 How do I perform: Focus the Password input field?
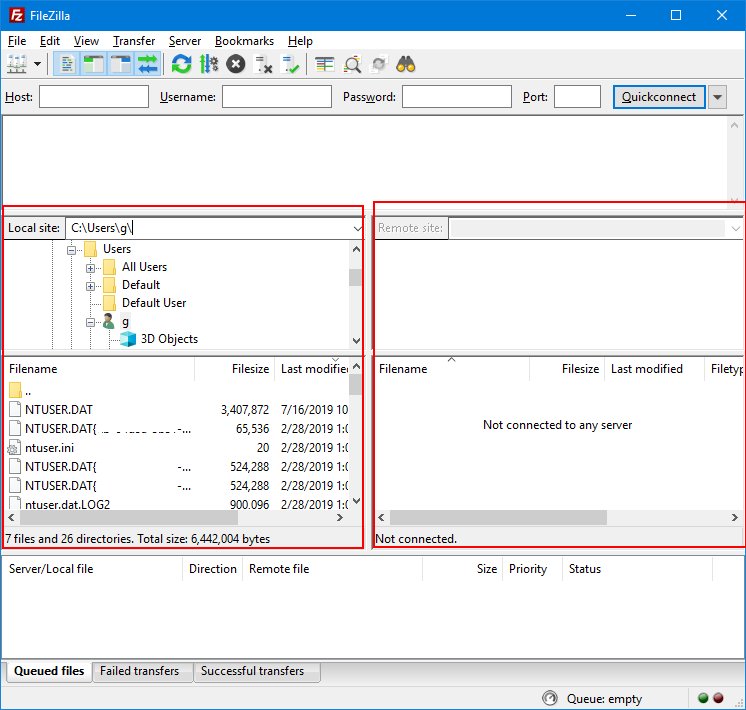457,97
